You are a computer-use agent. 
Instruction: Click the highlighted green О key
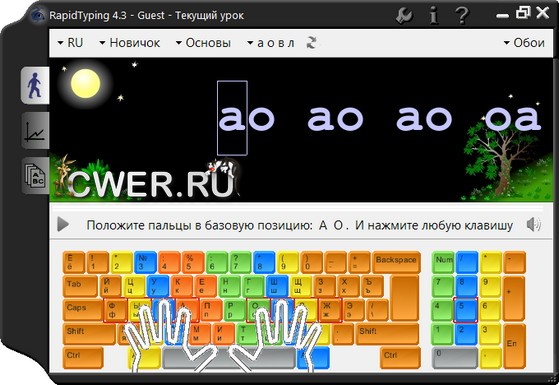click(x=259, y=310)
